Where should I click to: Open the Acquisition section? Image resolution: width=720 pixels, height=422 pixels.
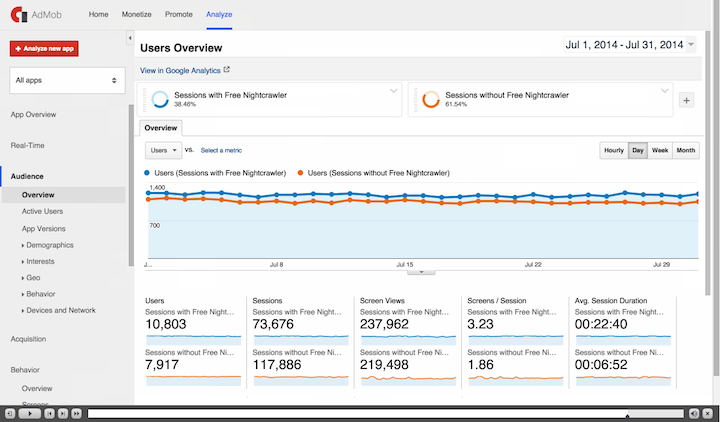click(28, 339)
